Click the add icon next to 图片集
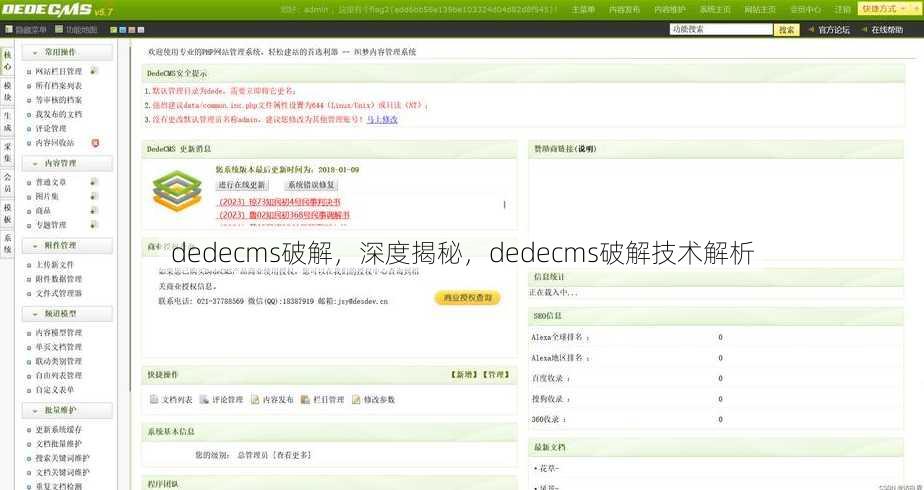 94,196
